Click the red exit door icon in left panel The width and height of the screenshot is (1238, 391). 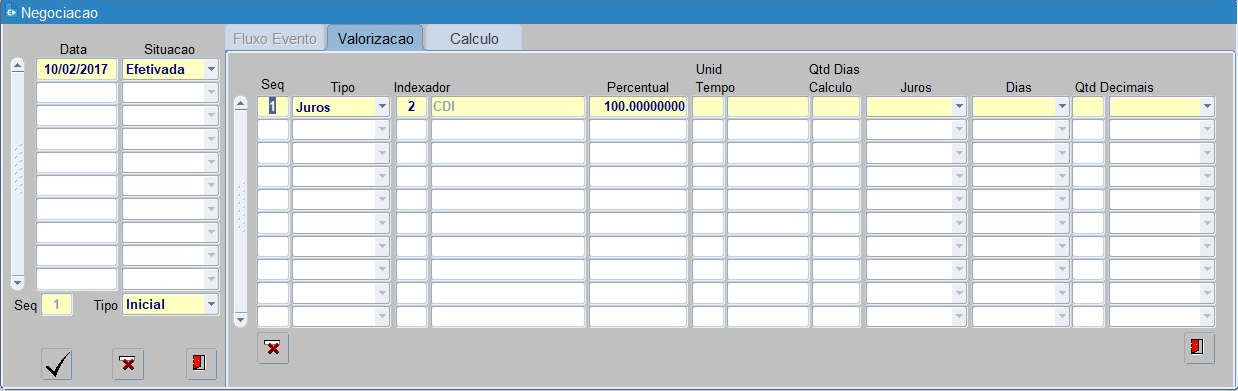(x=201, y=364)
